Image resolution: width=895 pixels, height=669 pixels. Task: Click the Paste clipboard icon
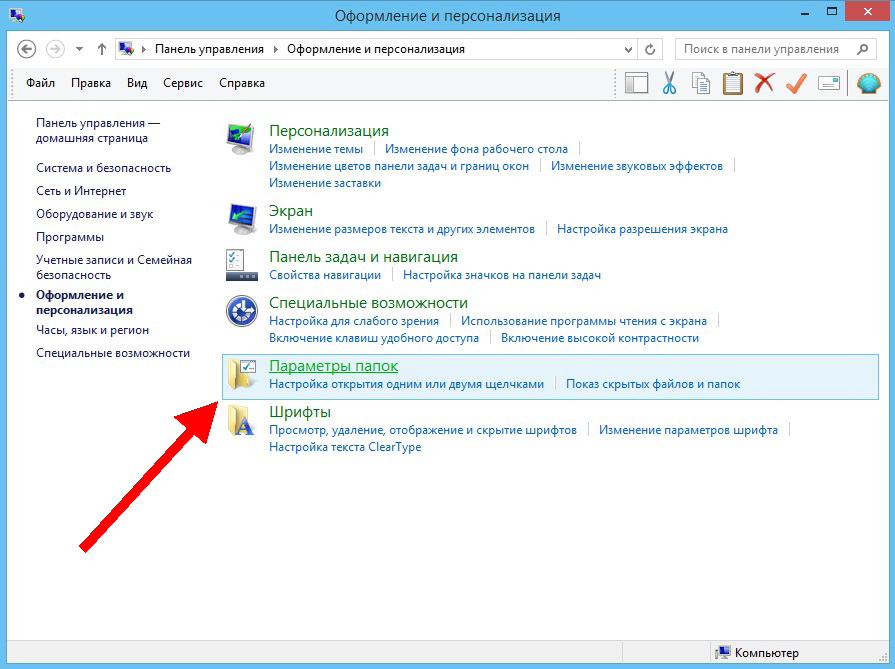[x=733, y=84]
